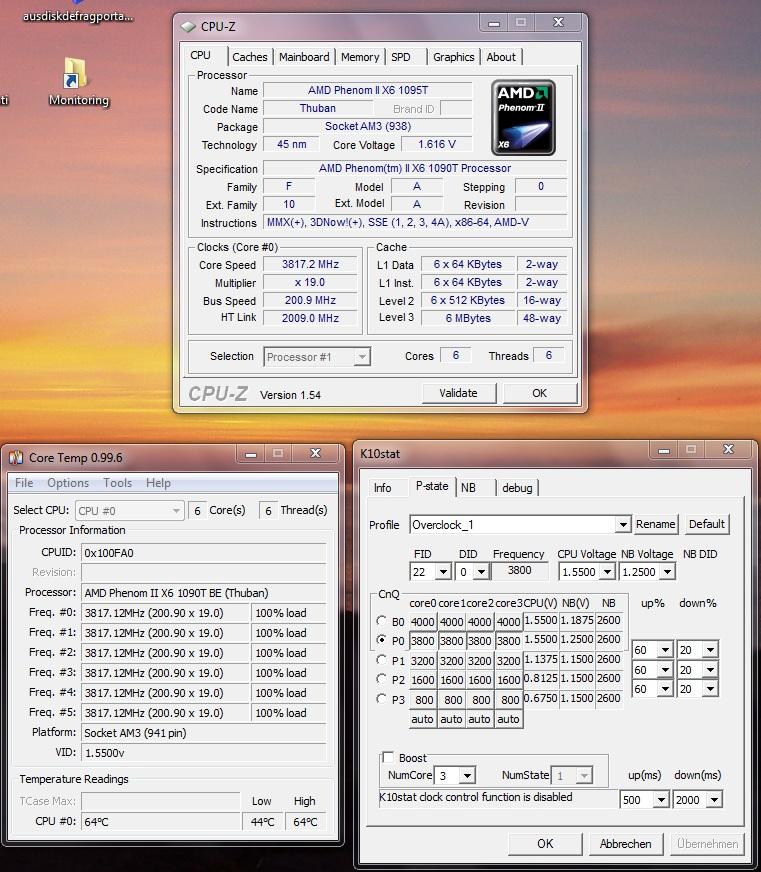761x872 pixels.
Task: Select the P0 P-state radio button
Action: point(382,640)
